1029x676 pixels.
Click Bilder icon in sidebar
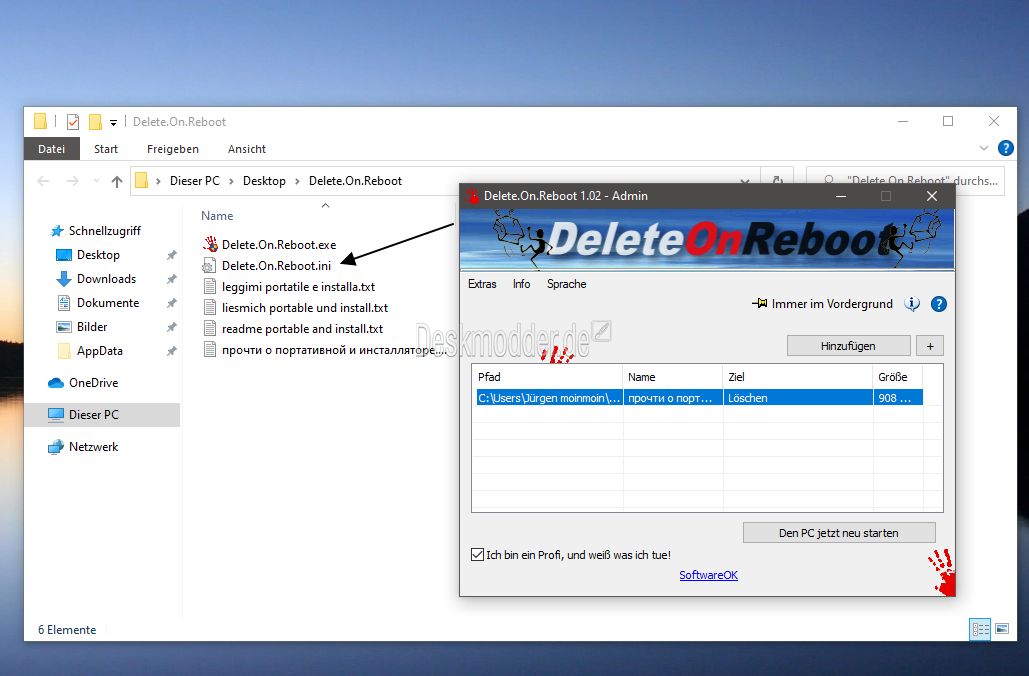tap(64, 327)
